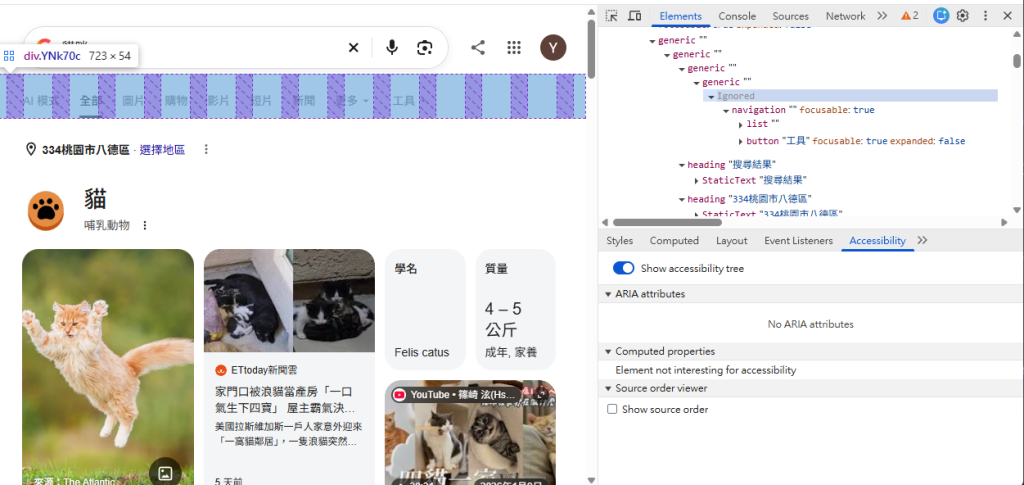Open the YouTube cat video thumbnail
1024x485 pixels.
pyautogui.click(x=470, y=433)
